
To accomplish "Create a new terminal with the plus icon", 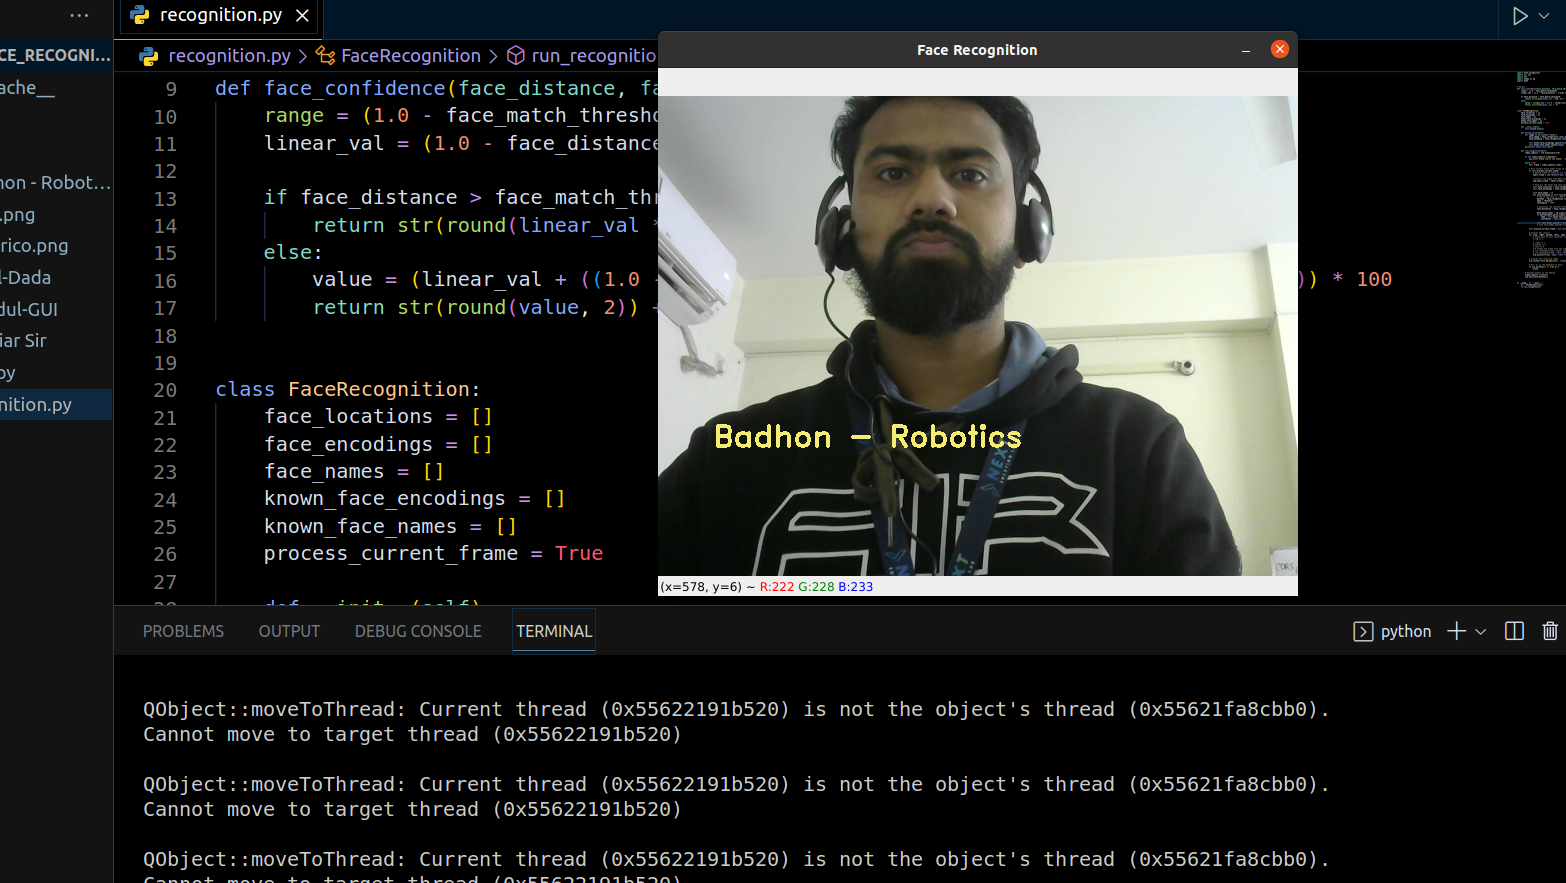I will coord(1455,631).
